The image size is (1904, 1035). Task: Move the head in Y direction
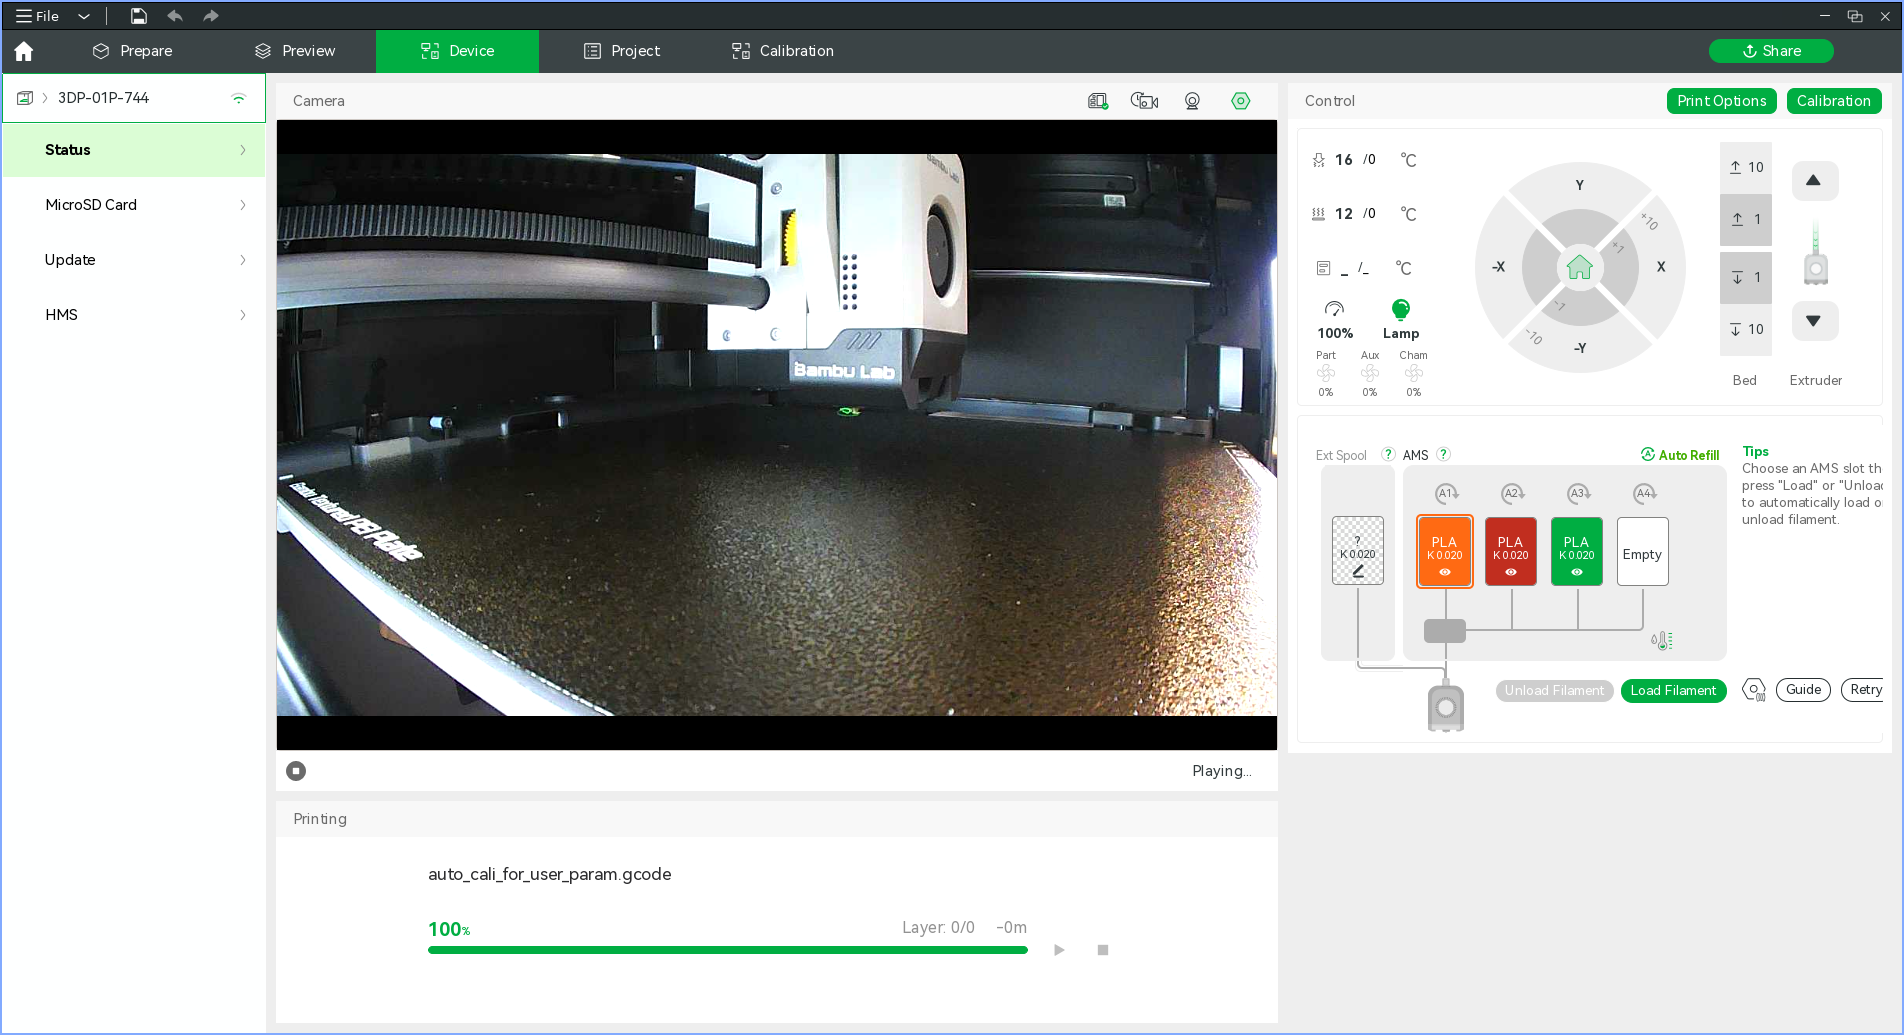(1580, 185)
